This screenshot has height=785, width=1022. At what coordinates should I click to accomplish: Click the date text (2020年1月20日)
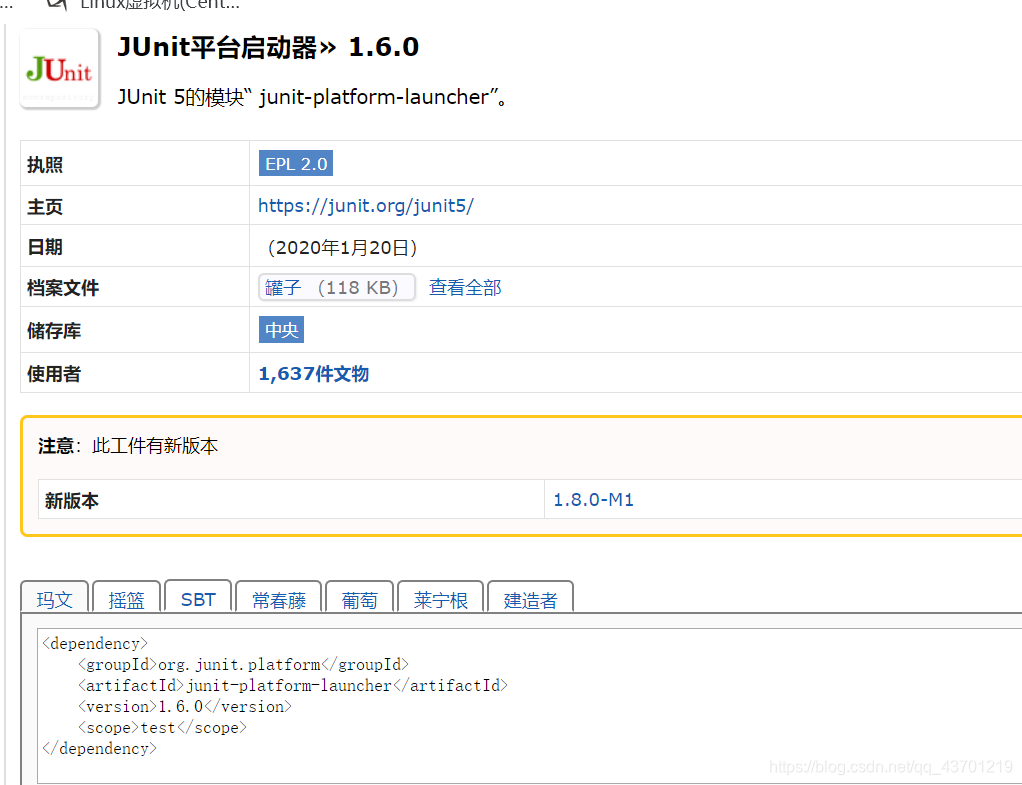[342, 248]
